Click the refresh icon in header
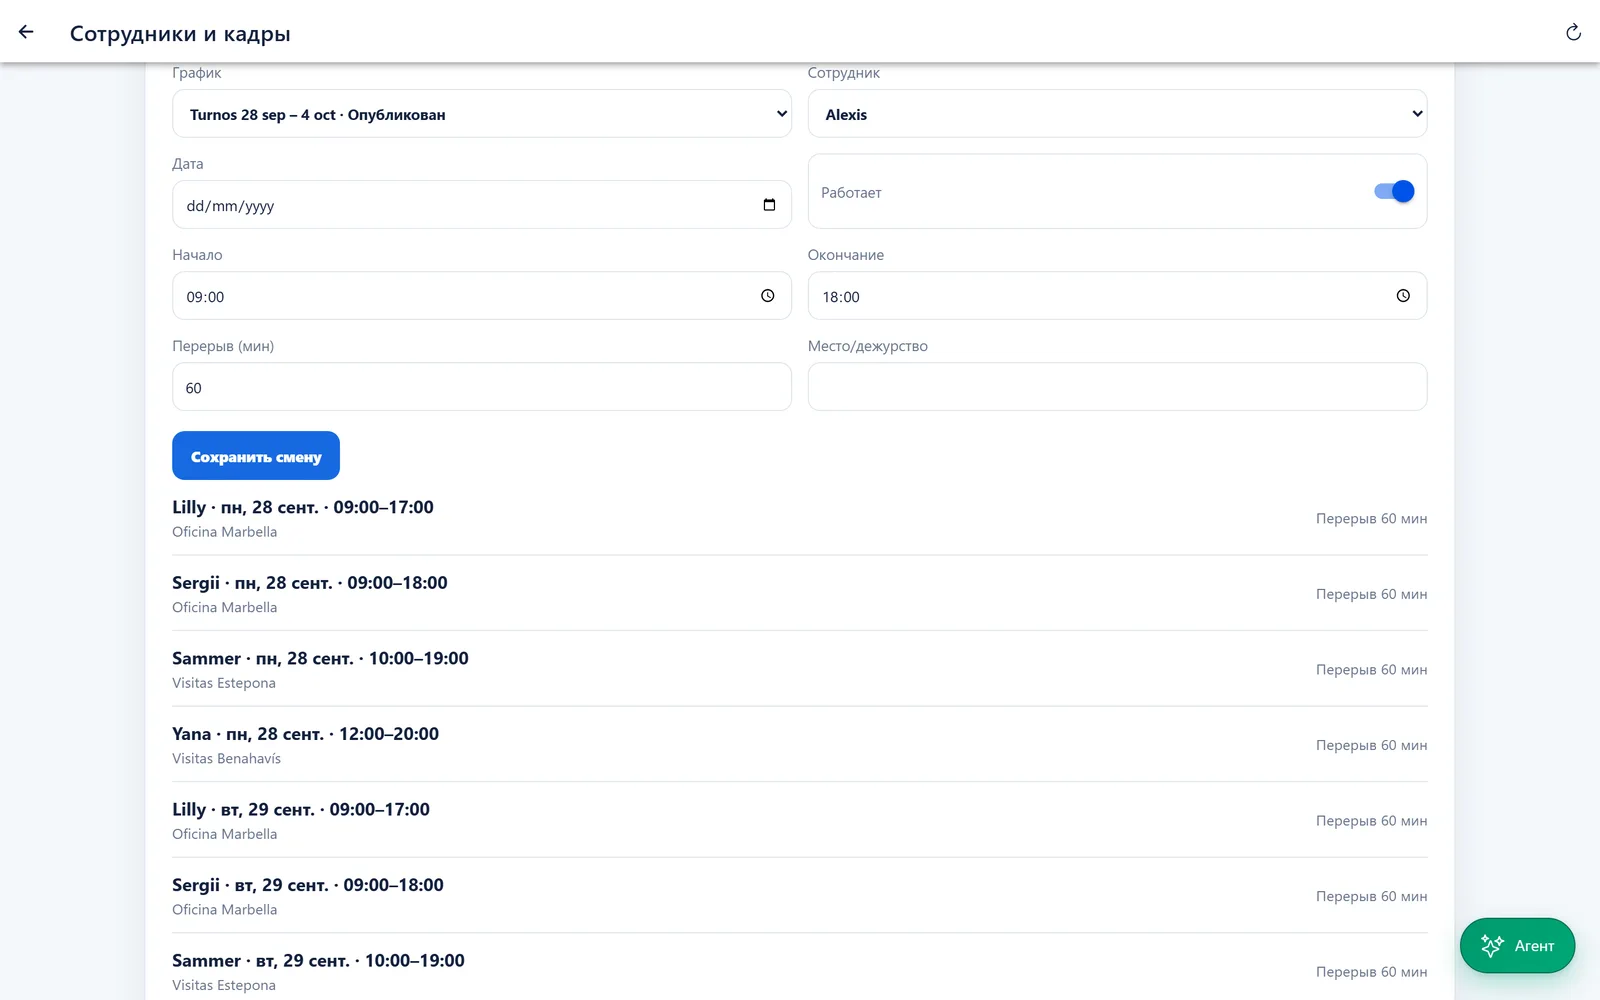Viewport: 1600px width, 1000px height. [x=1573, y=33]
